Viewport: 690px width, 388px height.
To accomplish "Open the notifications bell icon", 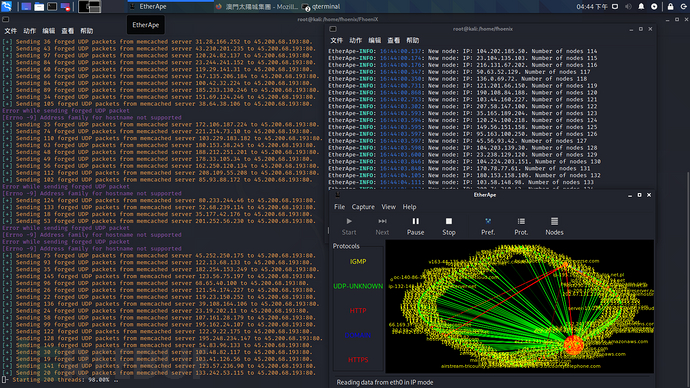I will [641, 7].
